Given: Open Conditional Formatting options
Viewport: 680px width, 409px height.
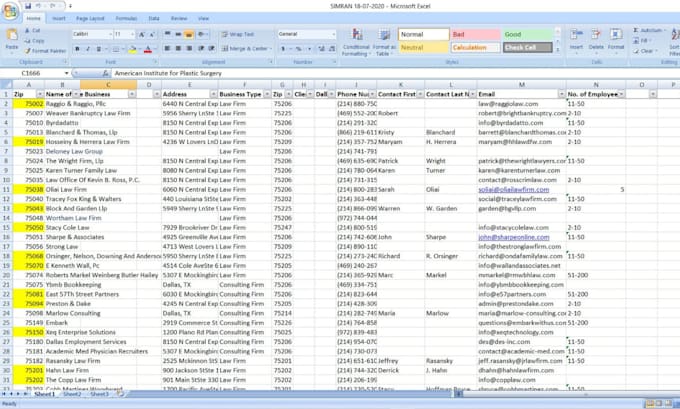Looking at the screenshot, I should click(356, 42).
